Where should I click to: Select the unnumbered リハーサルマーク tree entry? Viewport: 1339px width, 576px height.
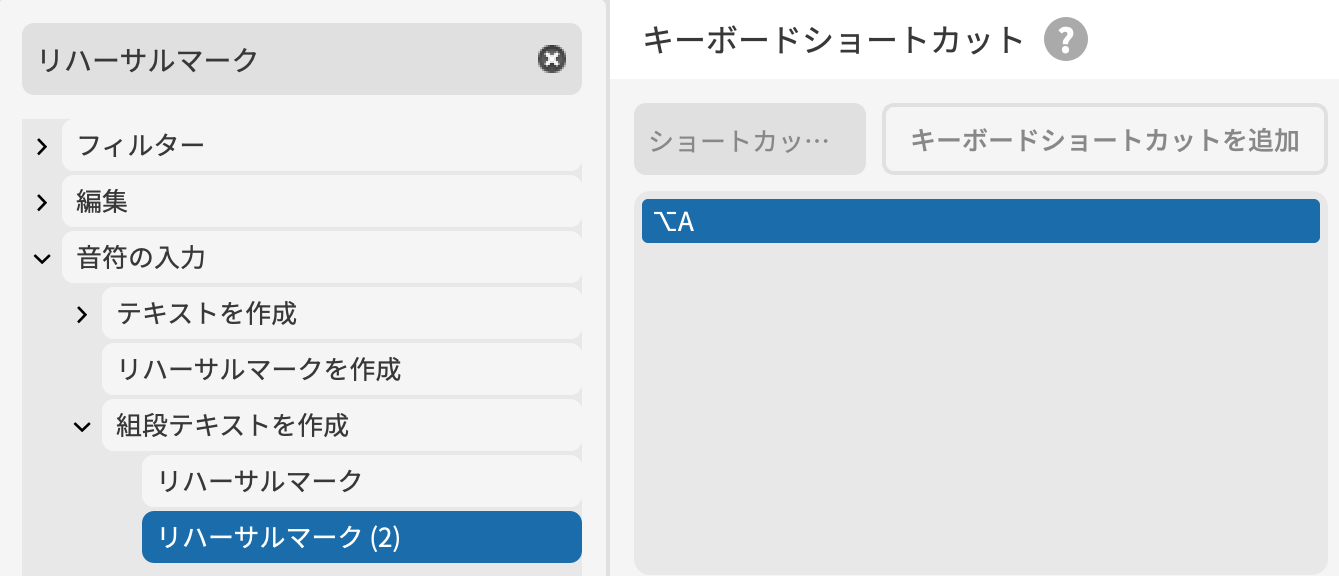point(260,482)
